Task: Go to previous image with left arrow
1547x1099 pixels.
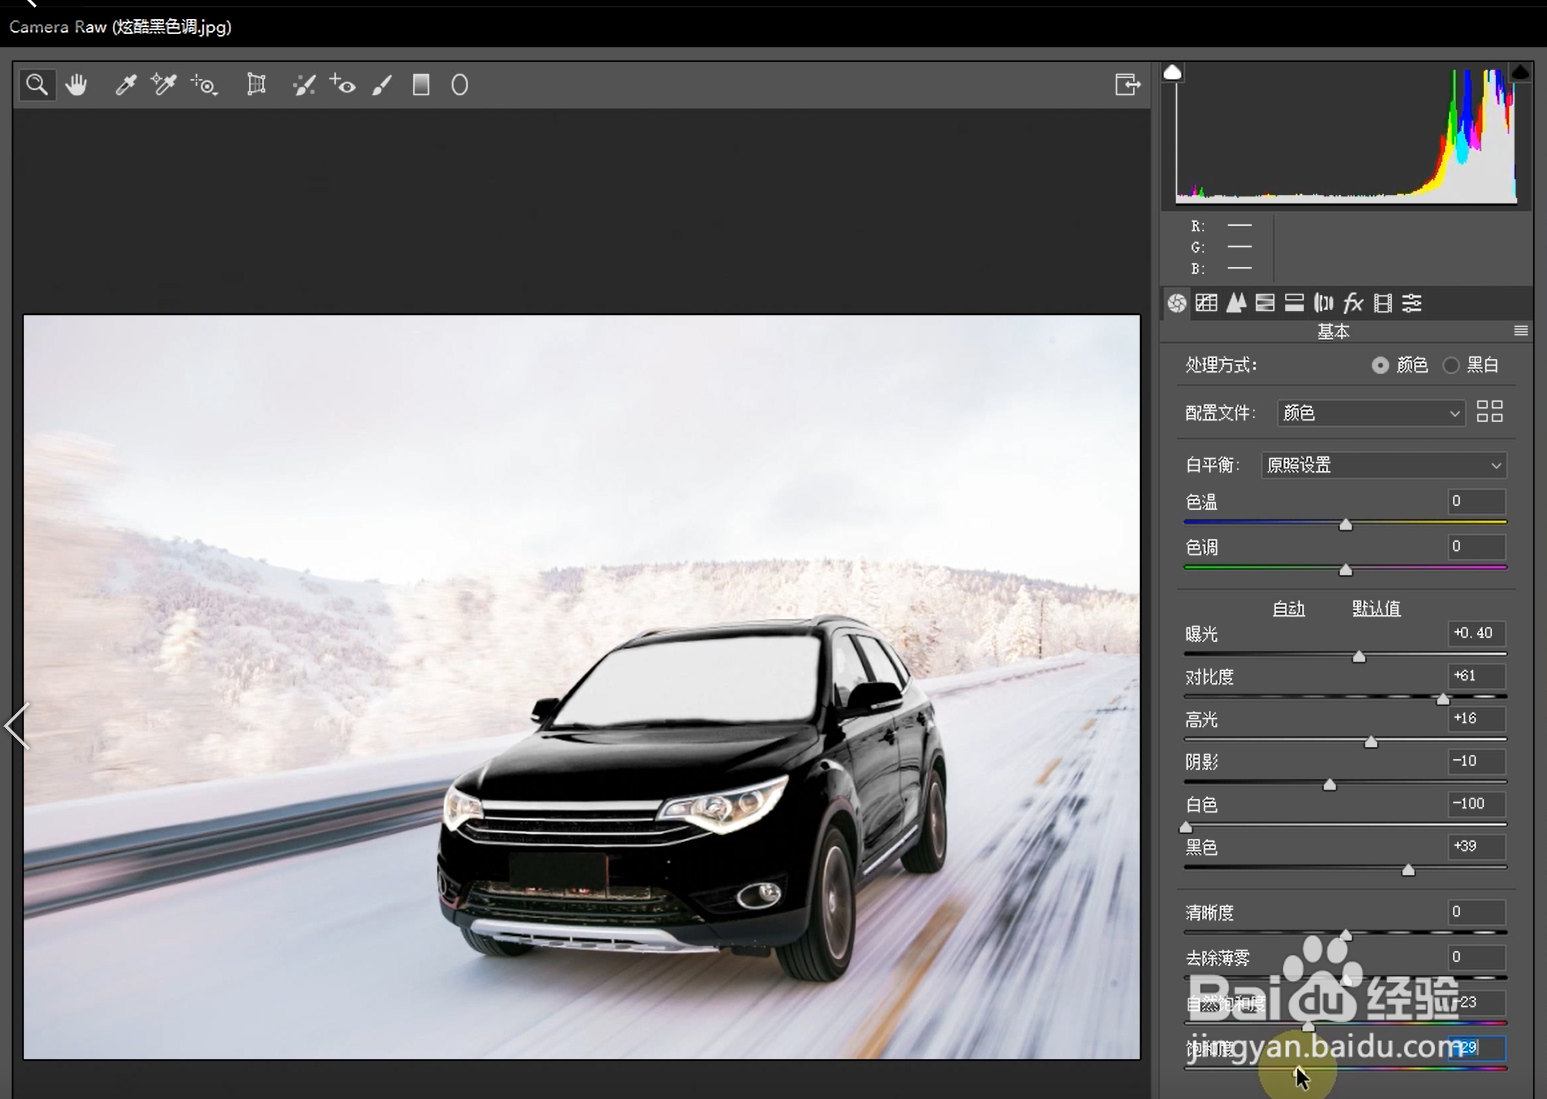Action: coord(16,726)
